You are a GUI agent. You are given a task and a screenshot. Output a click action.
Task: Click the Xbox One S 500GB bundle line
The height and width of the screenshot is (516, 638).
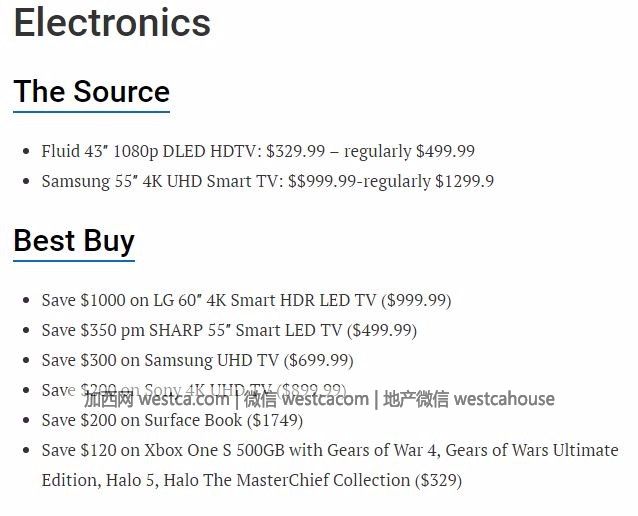330,466
